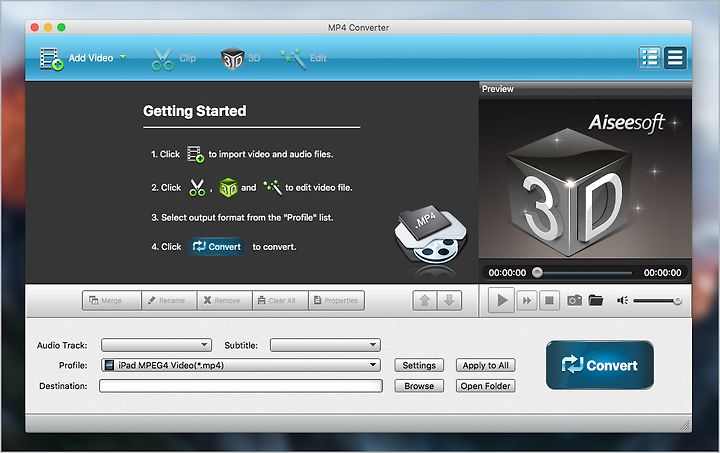Click the Open Folder button
The width and height of the screenshot is (720, 453).
(x=485, y=386)
